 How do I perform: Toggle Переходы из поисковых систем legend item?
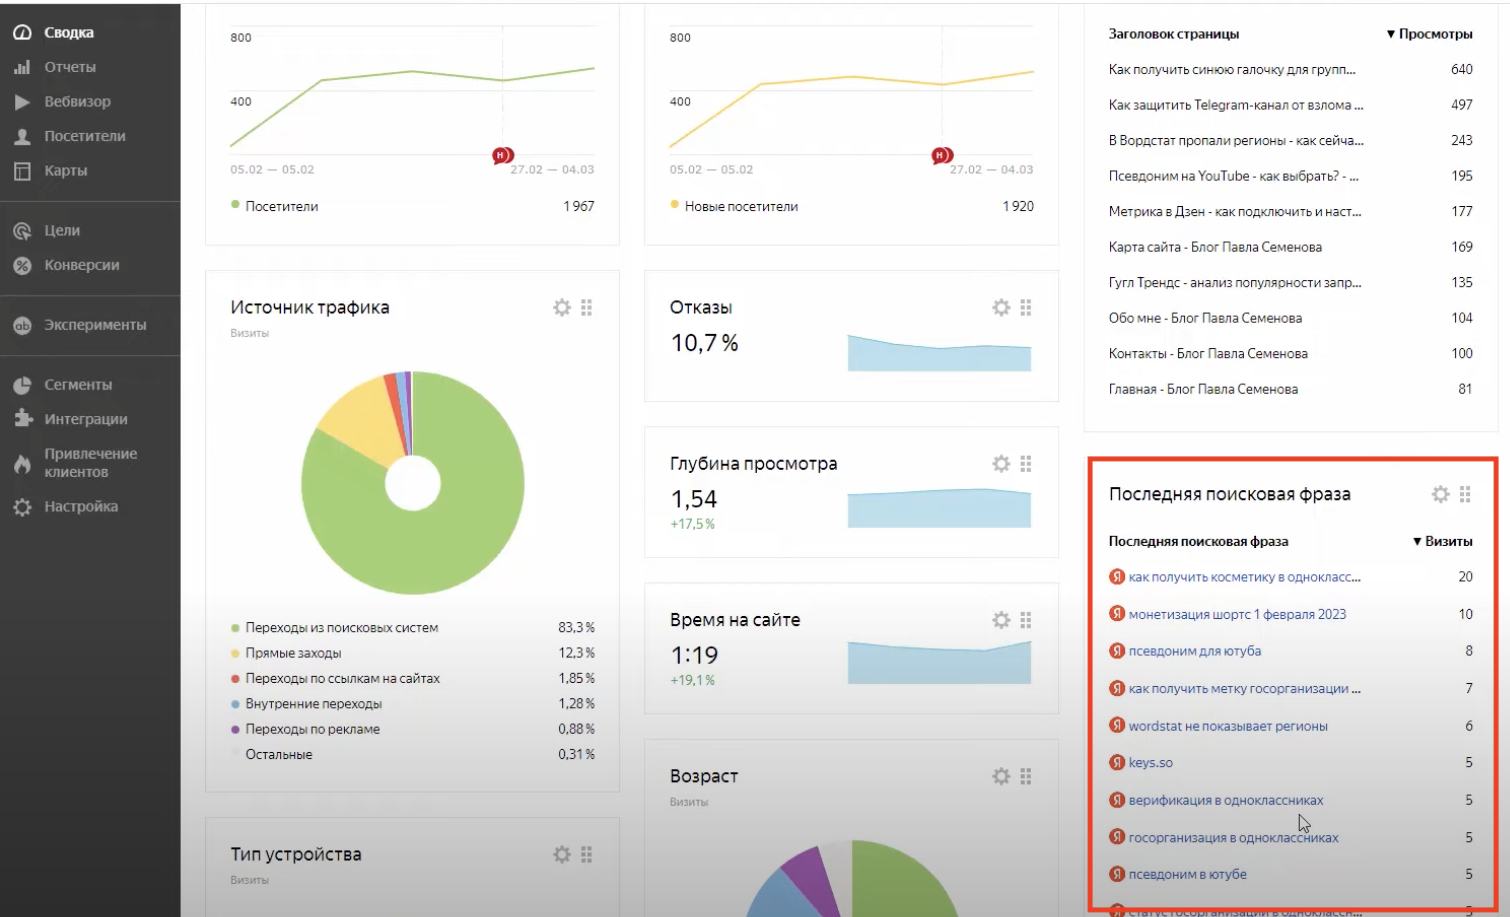[341, 628]
